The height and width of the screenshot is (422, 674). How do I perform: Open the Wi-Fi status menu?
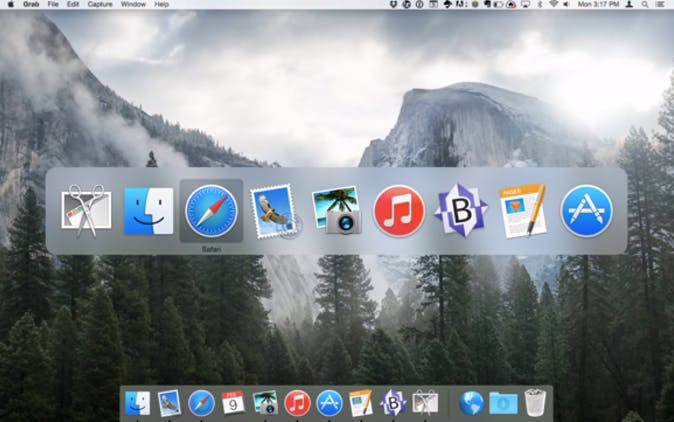[x=554, y=4]
